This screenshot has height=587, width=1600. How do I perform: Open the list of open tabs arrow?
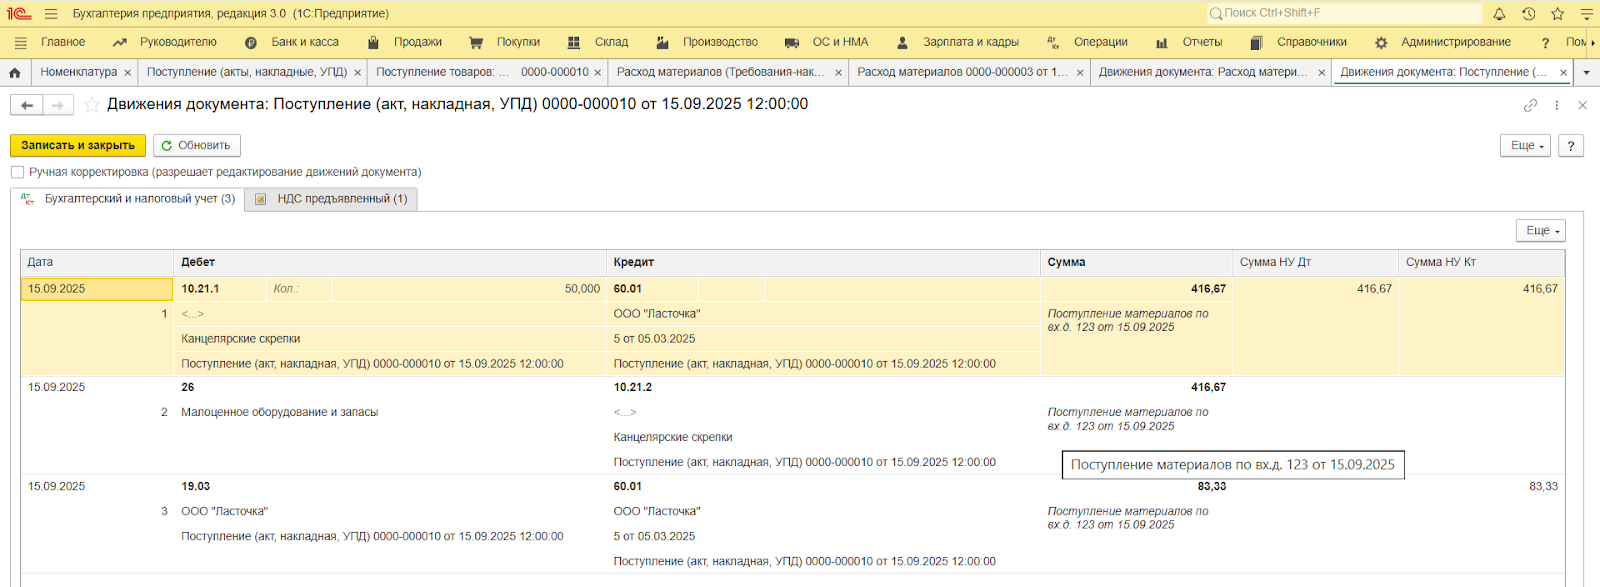[1586, 73]
